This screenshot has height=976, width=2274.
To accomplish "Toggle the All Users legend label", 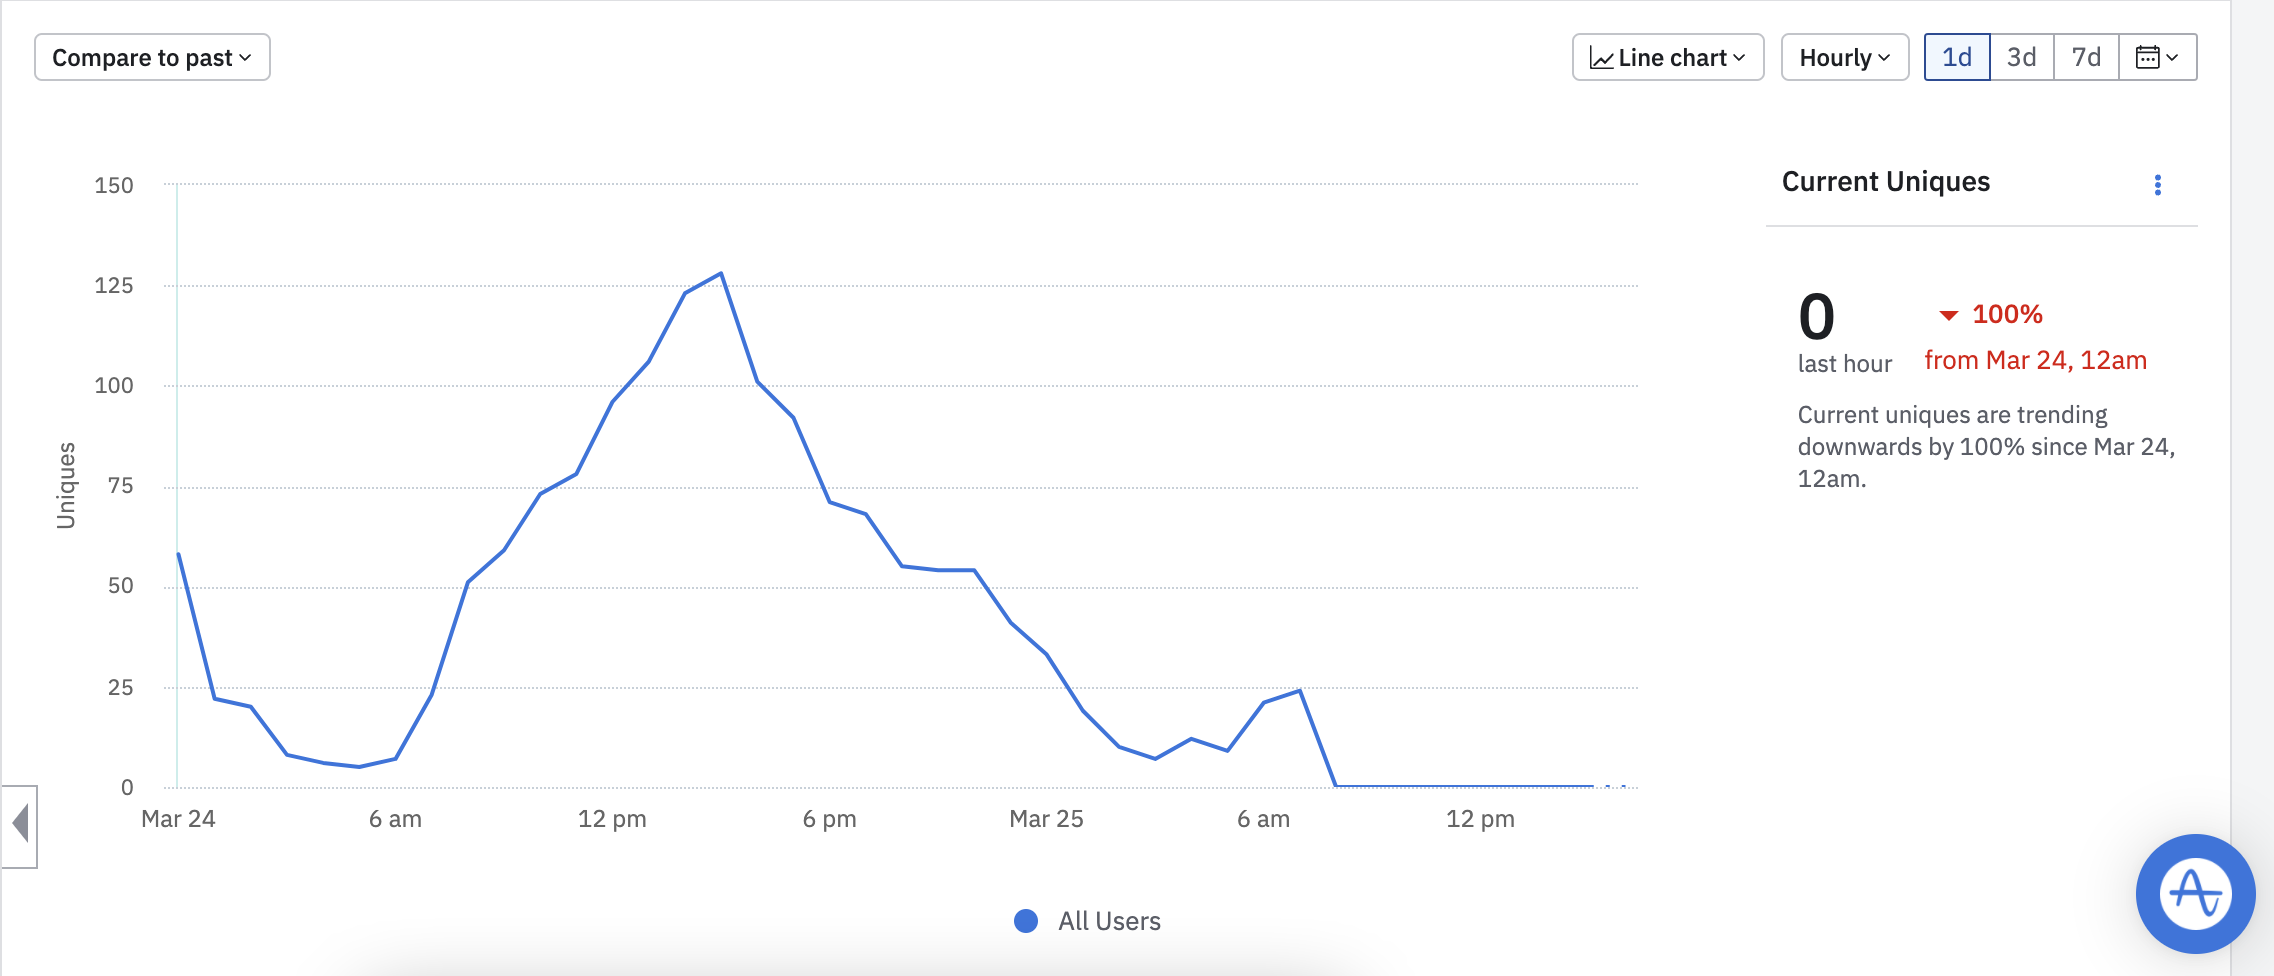I will click(1109, 921).
